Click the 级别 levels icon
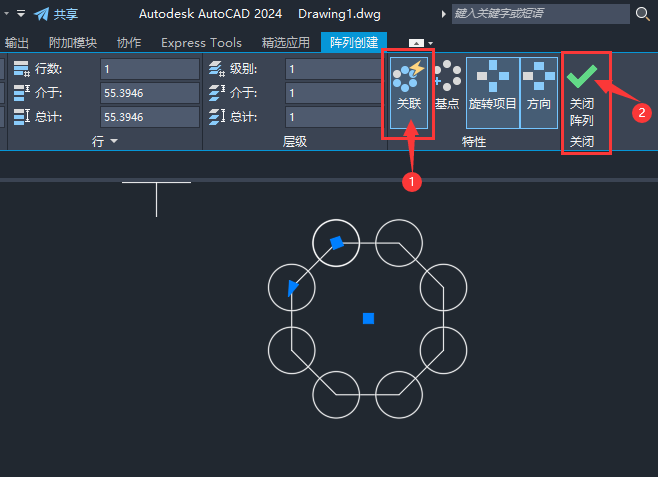The height and width of the screenshot is (477, 658). coord(217,69)
